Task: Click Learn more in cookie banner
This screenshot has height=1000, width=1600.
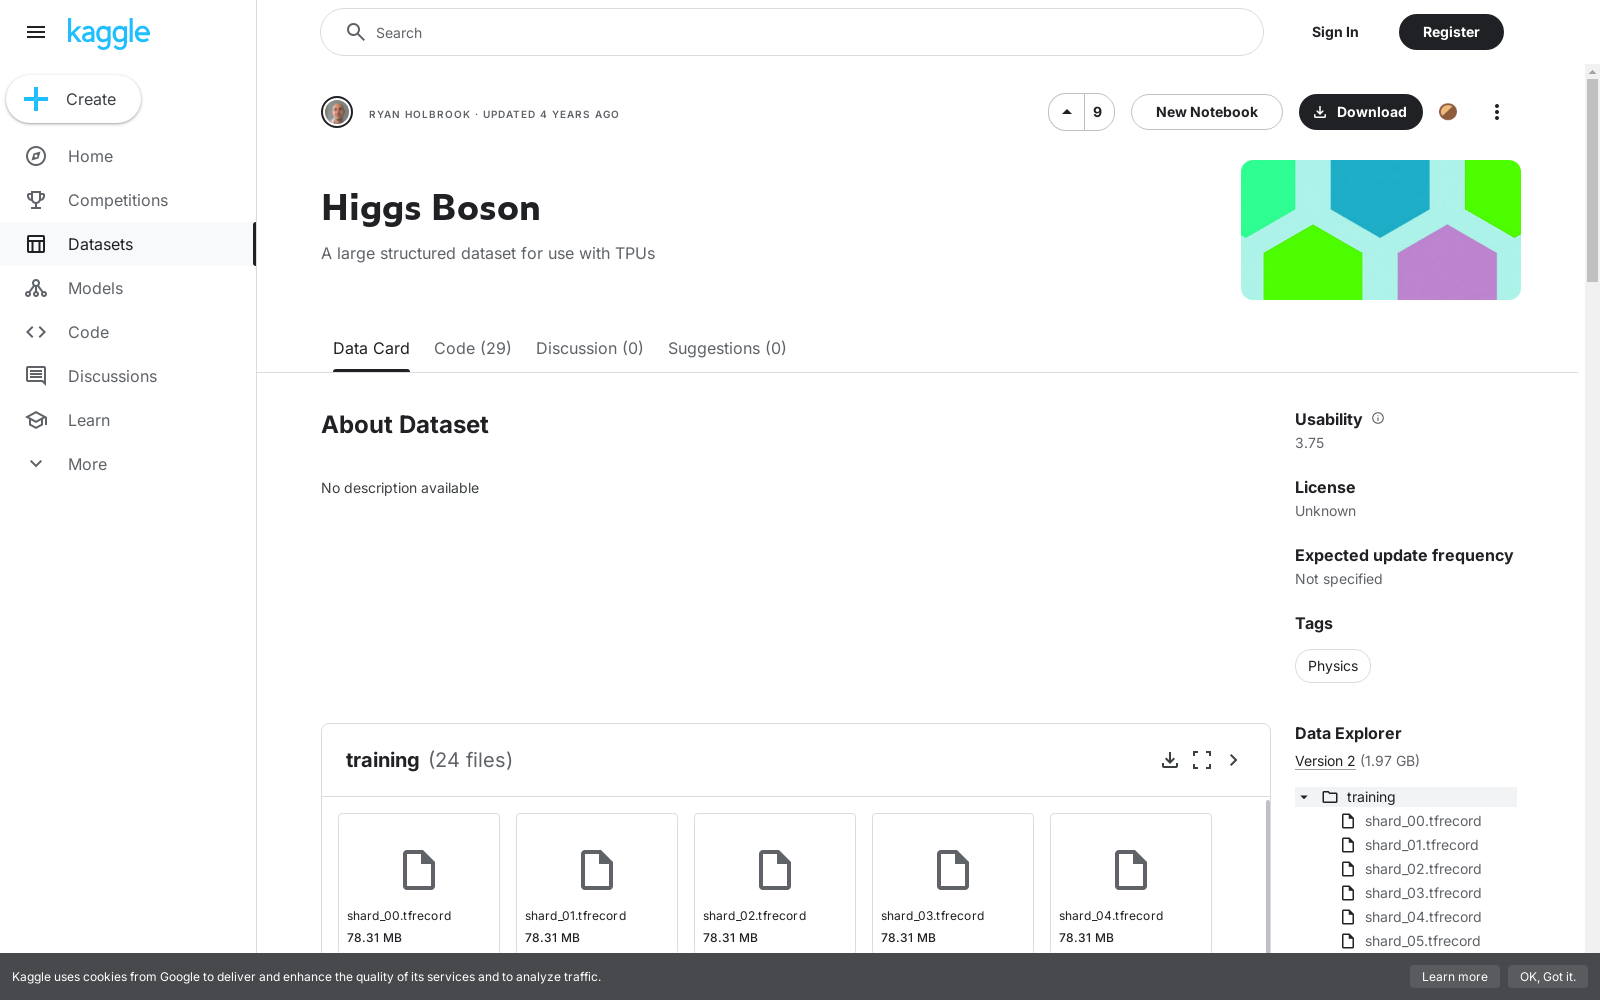Action: pos(1455,977)
